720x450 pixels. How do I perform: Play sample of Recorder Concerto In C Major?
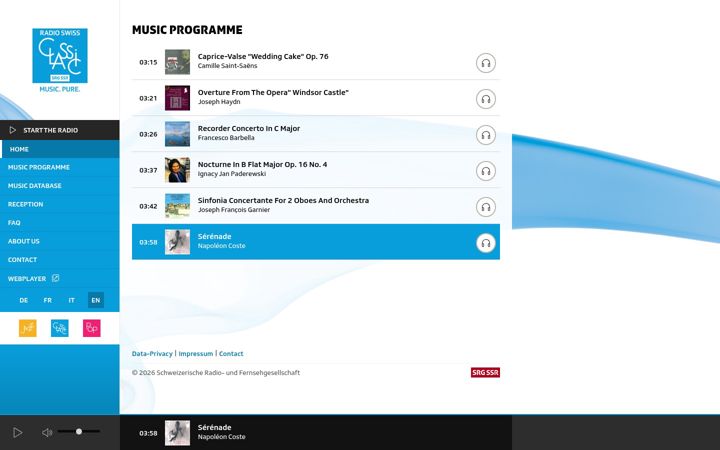coord(485,135)
